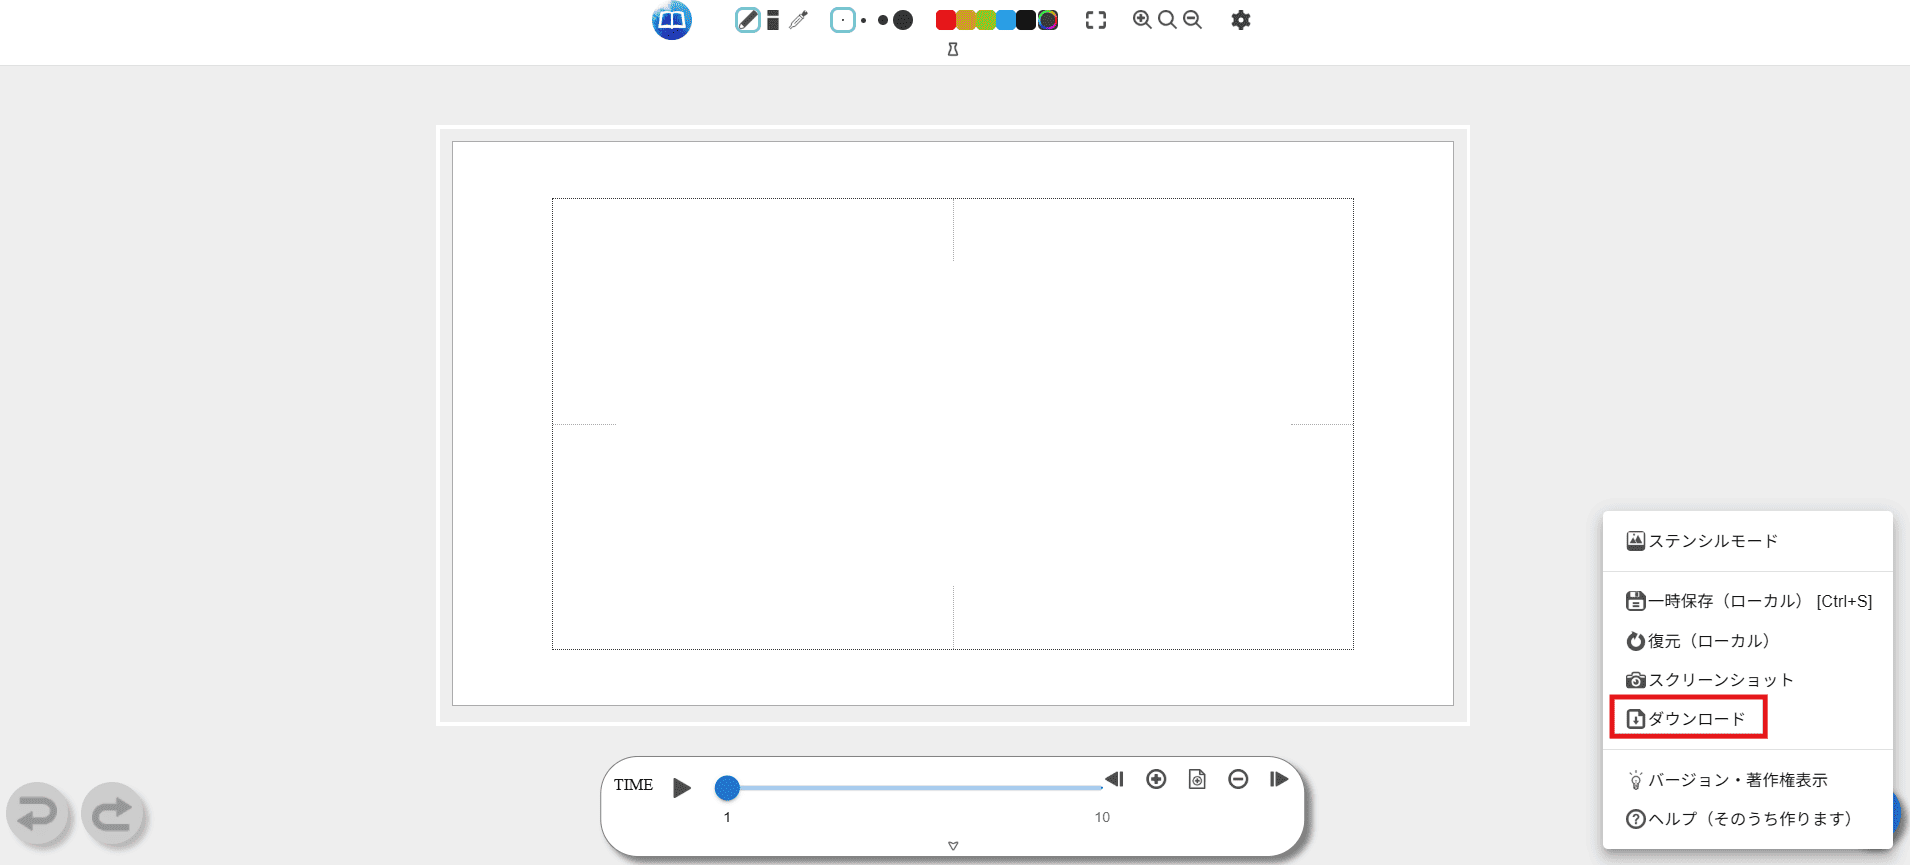The height and width of the screenshot is (865, 1910).
Task: Select スクリーンショット menu entry
Action: point(1720,680)
